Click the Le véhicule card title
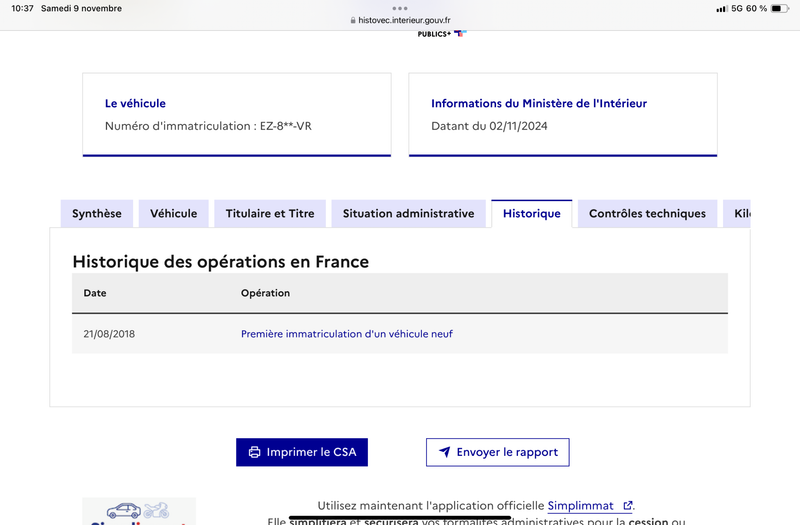 135,103
